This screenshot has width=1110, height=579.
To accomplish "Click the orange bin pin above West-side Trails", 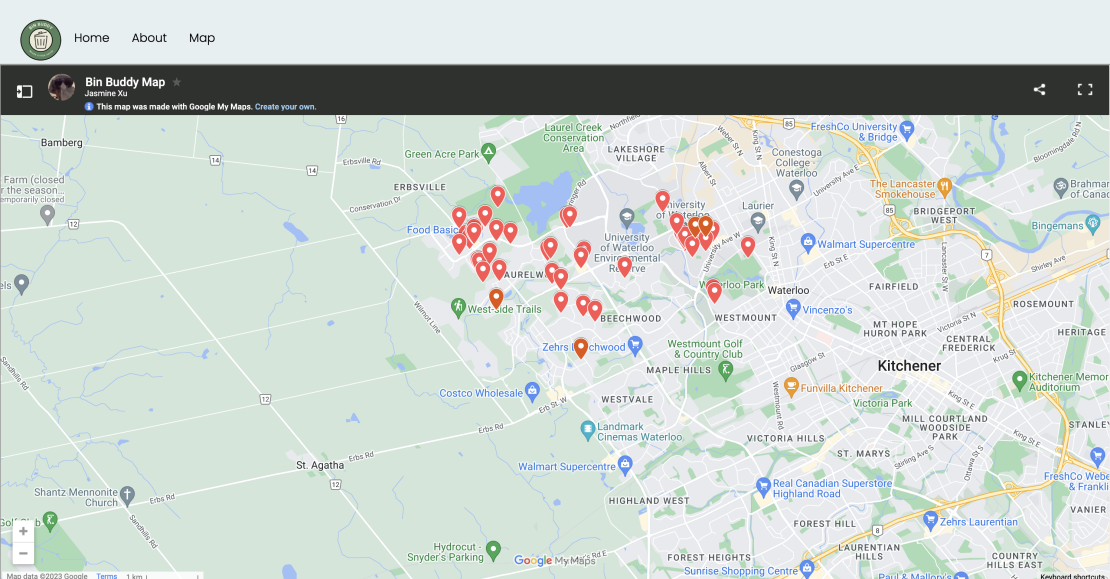I will 496,298.
